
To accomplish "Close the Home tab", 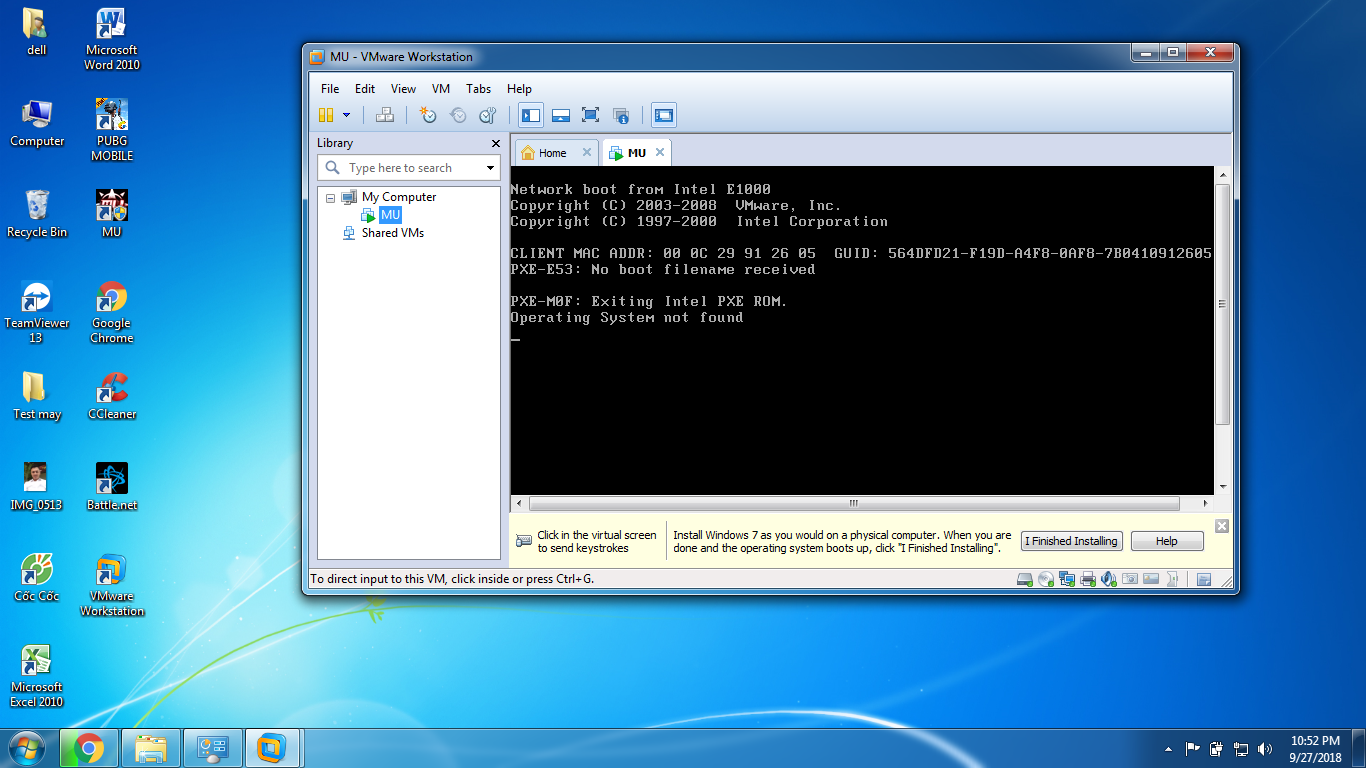I will (587, 153).
